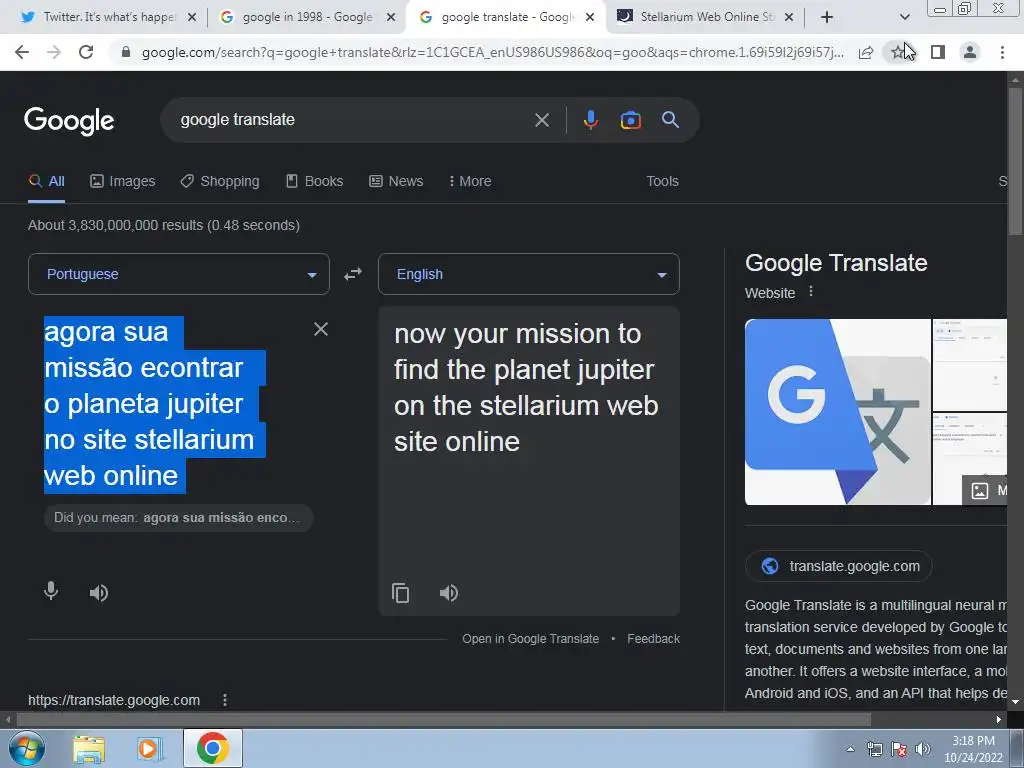Bookmark this page with the star icon
This screenshot has height=768, width=1024.
898,52
